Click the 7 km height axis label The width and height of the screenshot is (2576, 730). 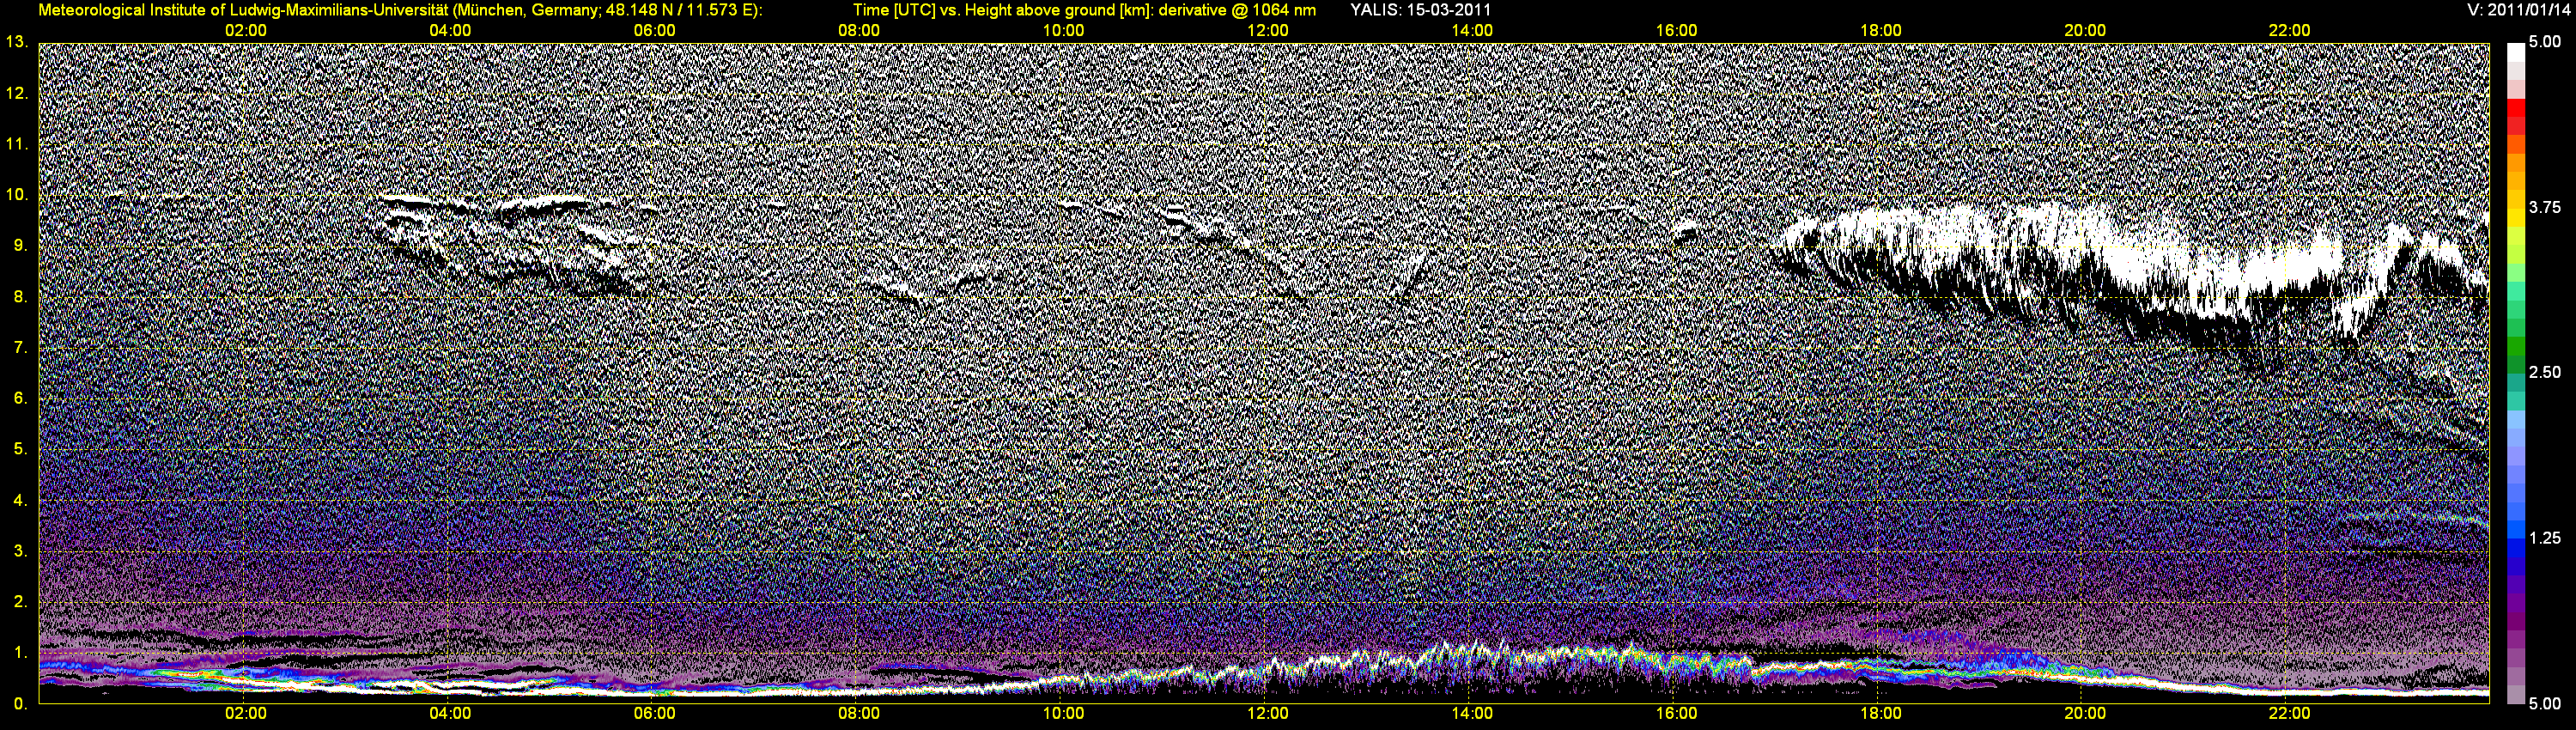coord(20,347)
